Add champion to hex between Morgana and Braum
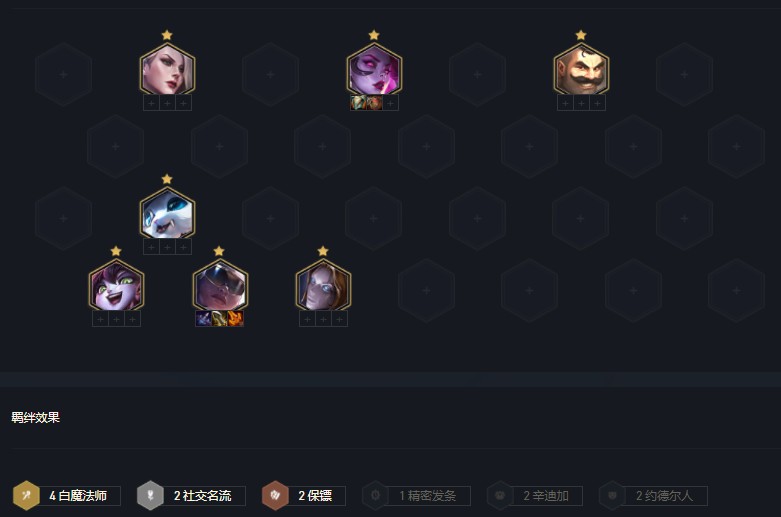This screenshot has height=517, width=781. point(477,74)
